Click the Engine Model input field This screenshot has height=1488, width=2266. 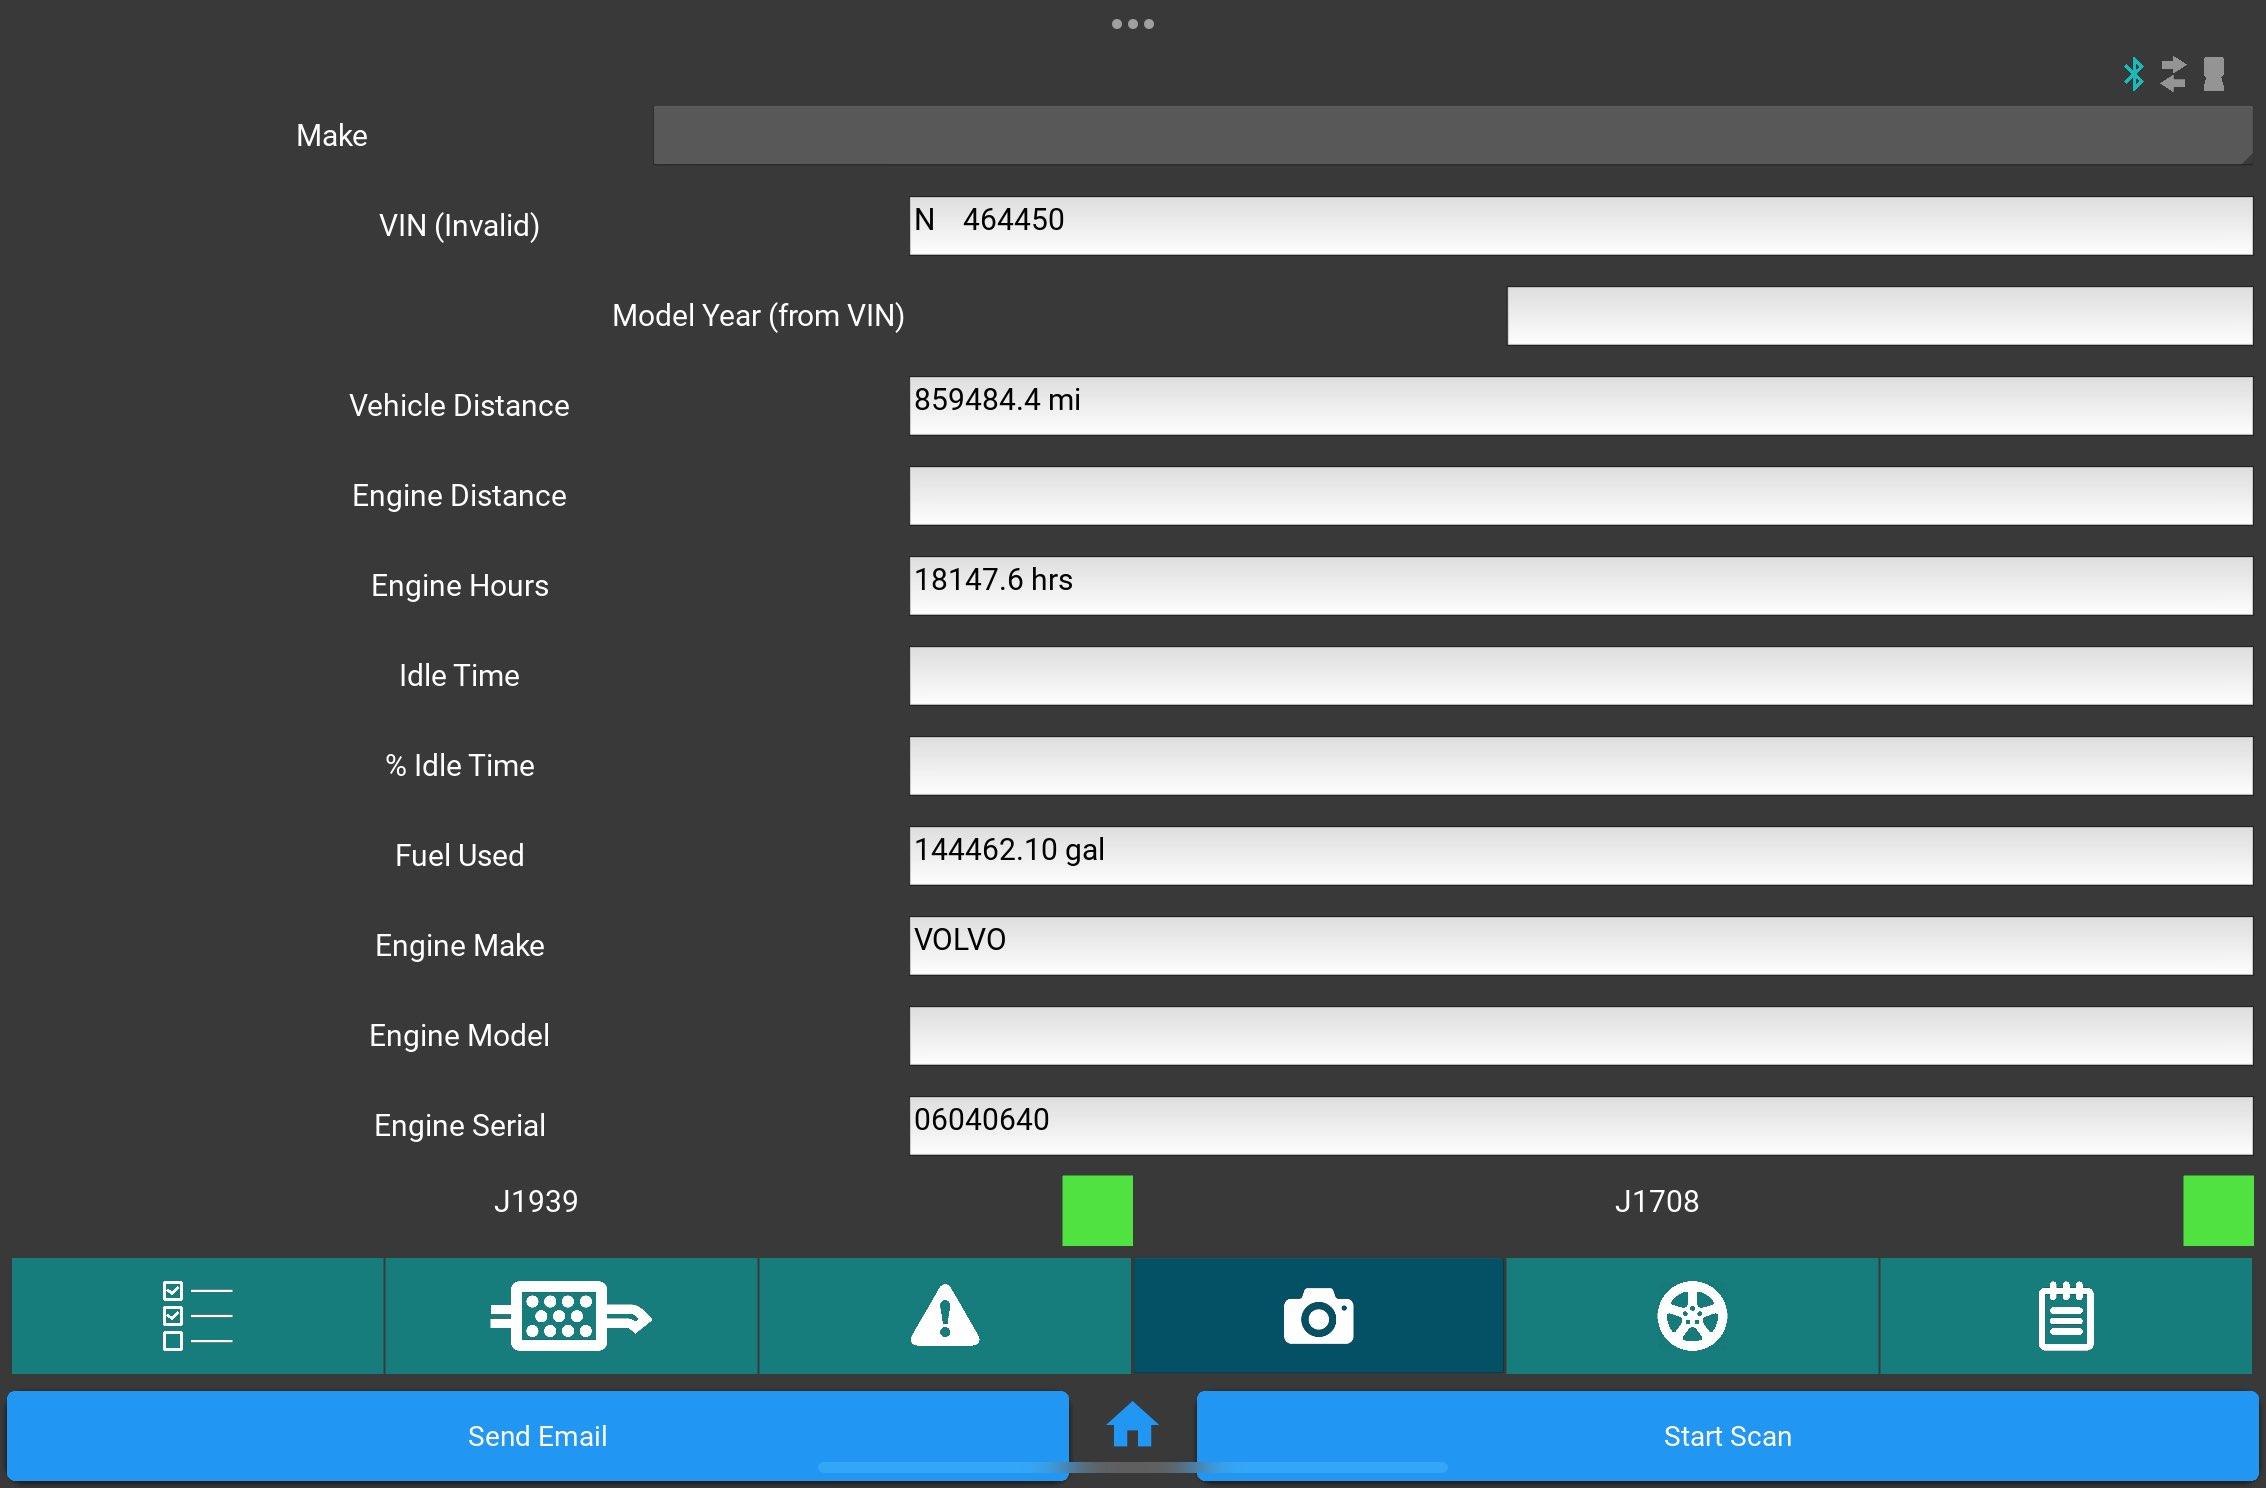[x=1580, y=1036]
